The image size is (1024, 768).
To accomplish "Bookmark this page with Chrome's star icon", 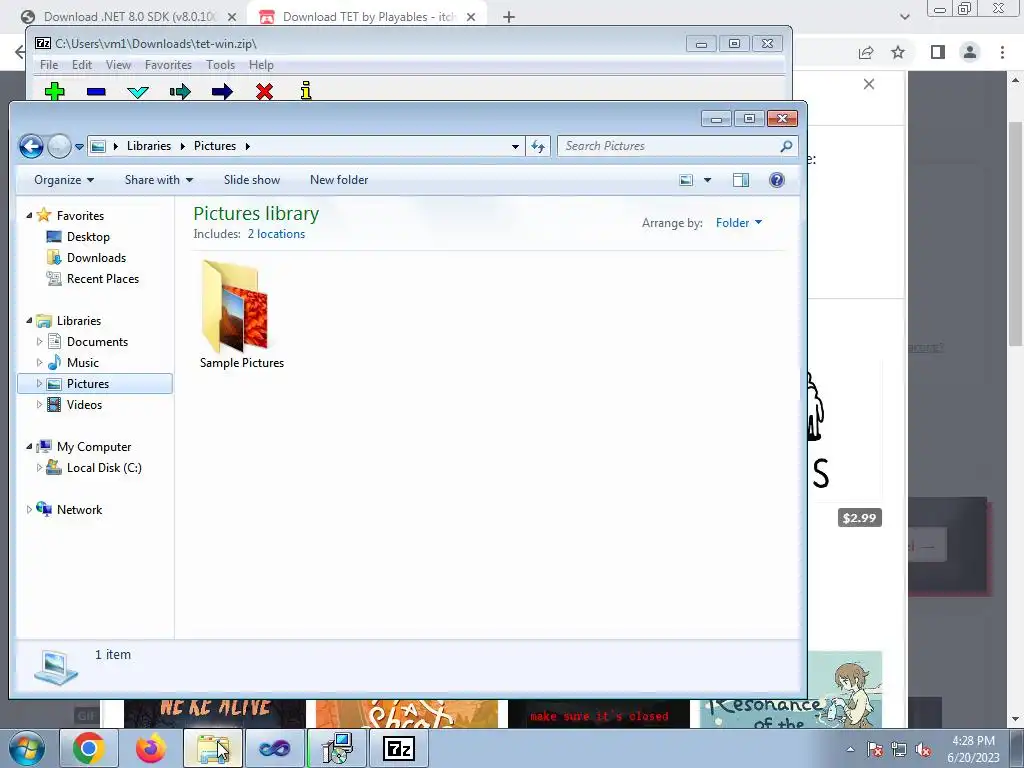I will (898, 52).
